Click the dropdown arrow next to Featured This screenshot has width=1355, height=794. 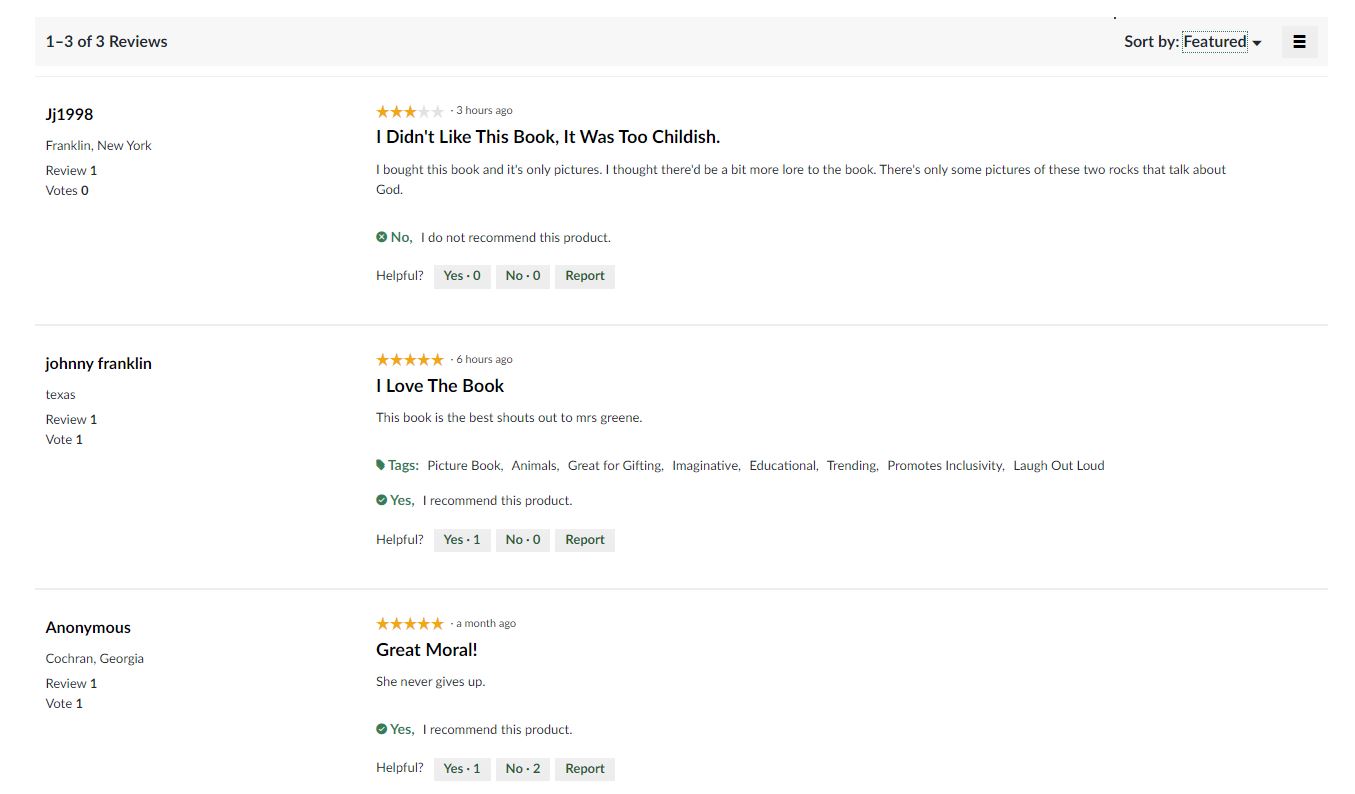[x=1257, y=43]
